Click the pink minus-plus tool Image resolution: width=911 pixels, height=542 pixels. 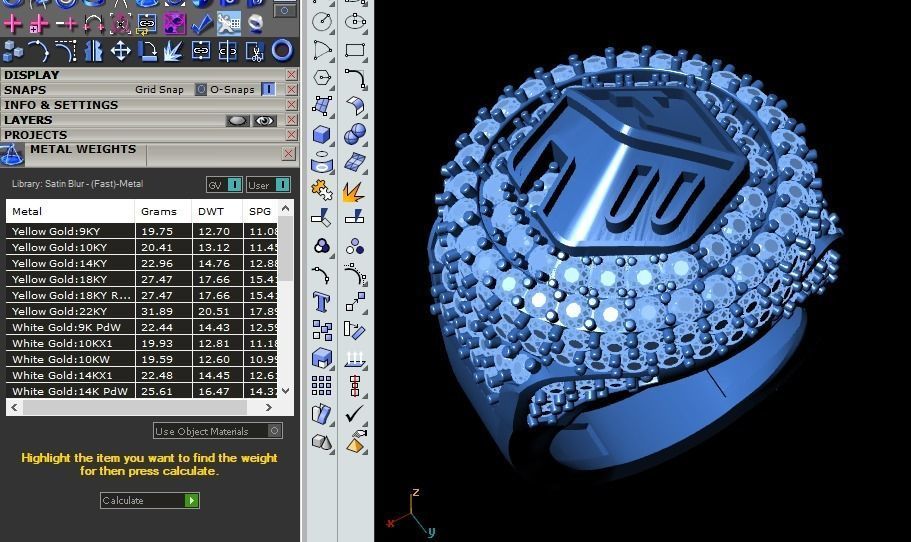pos(66,24)
